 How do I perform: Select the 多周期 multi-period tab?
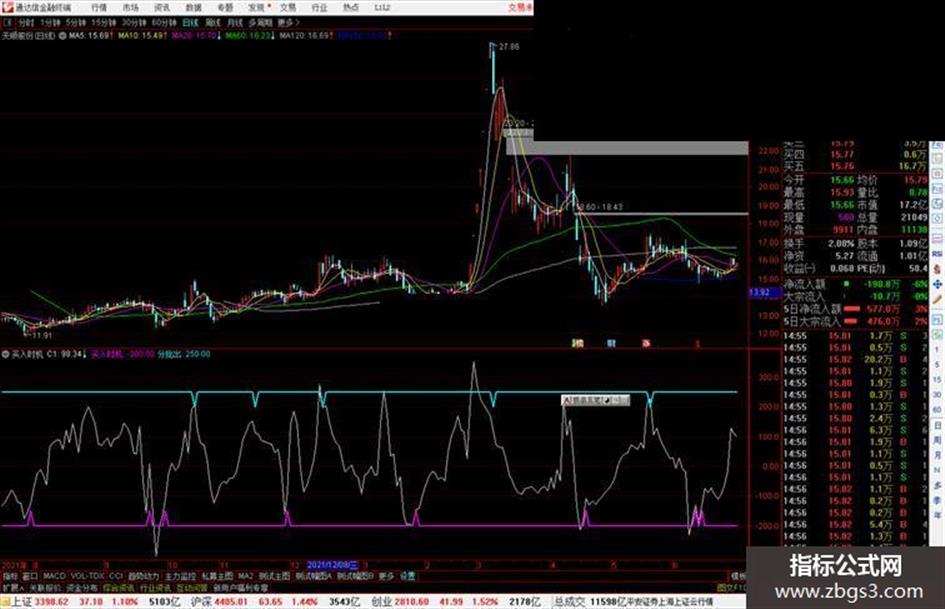pos(260,22)
